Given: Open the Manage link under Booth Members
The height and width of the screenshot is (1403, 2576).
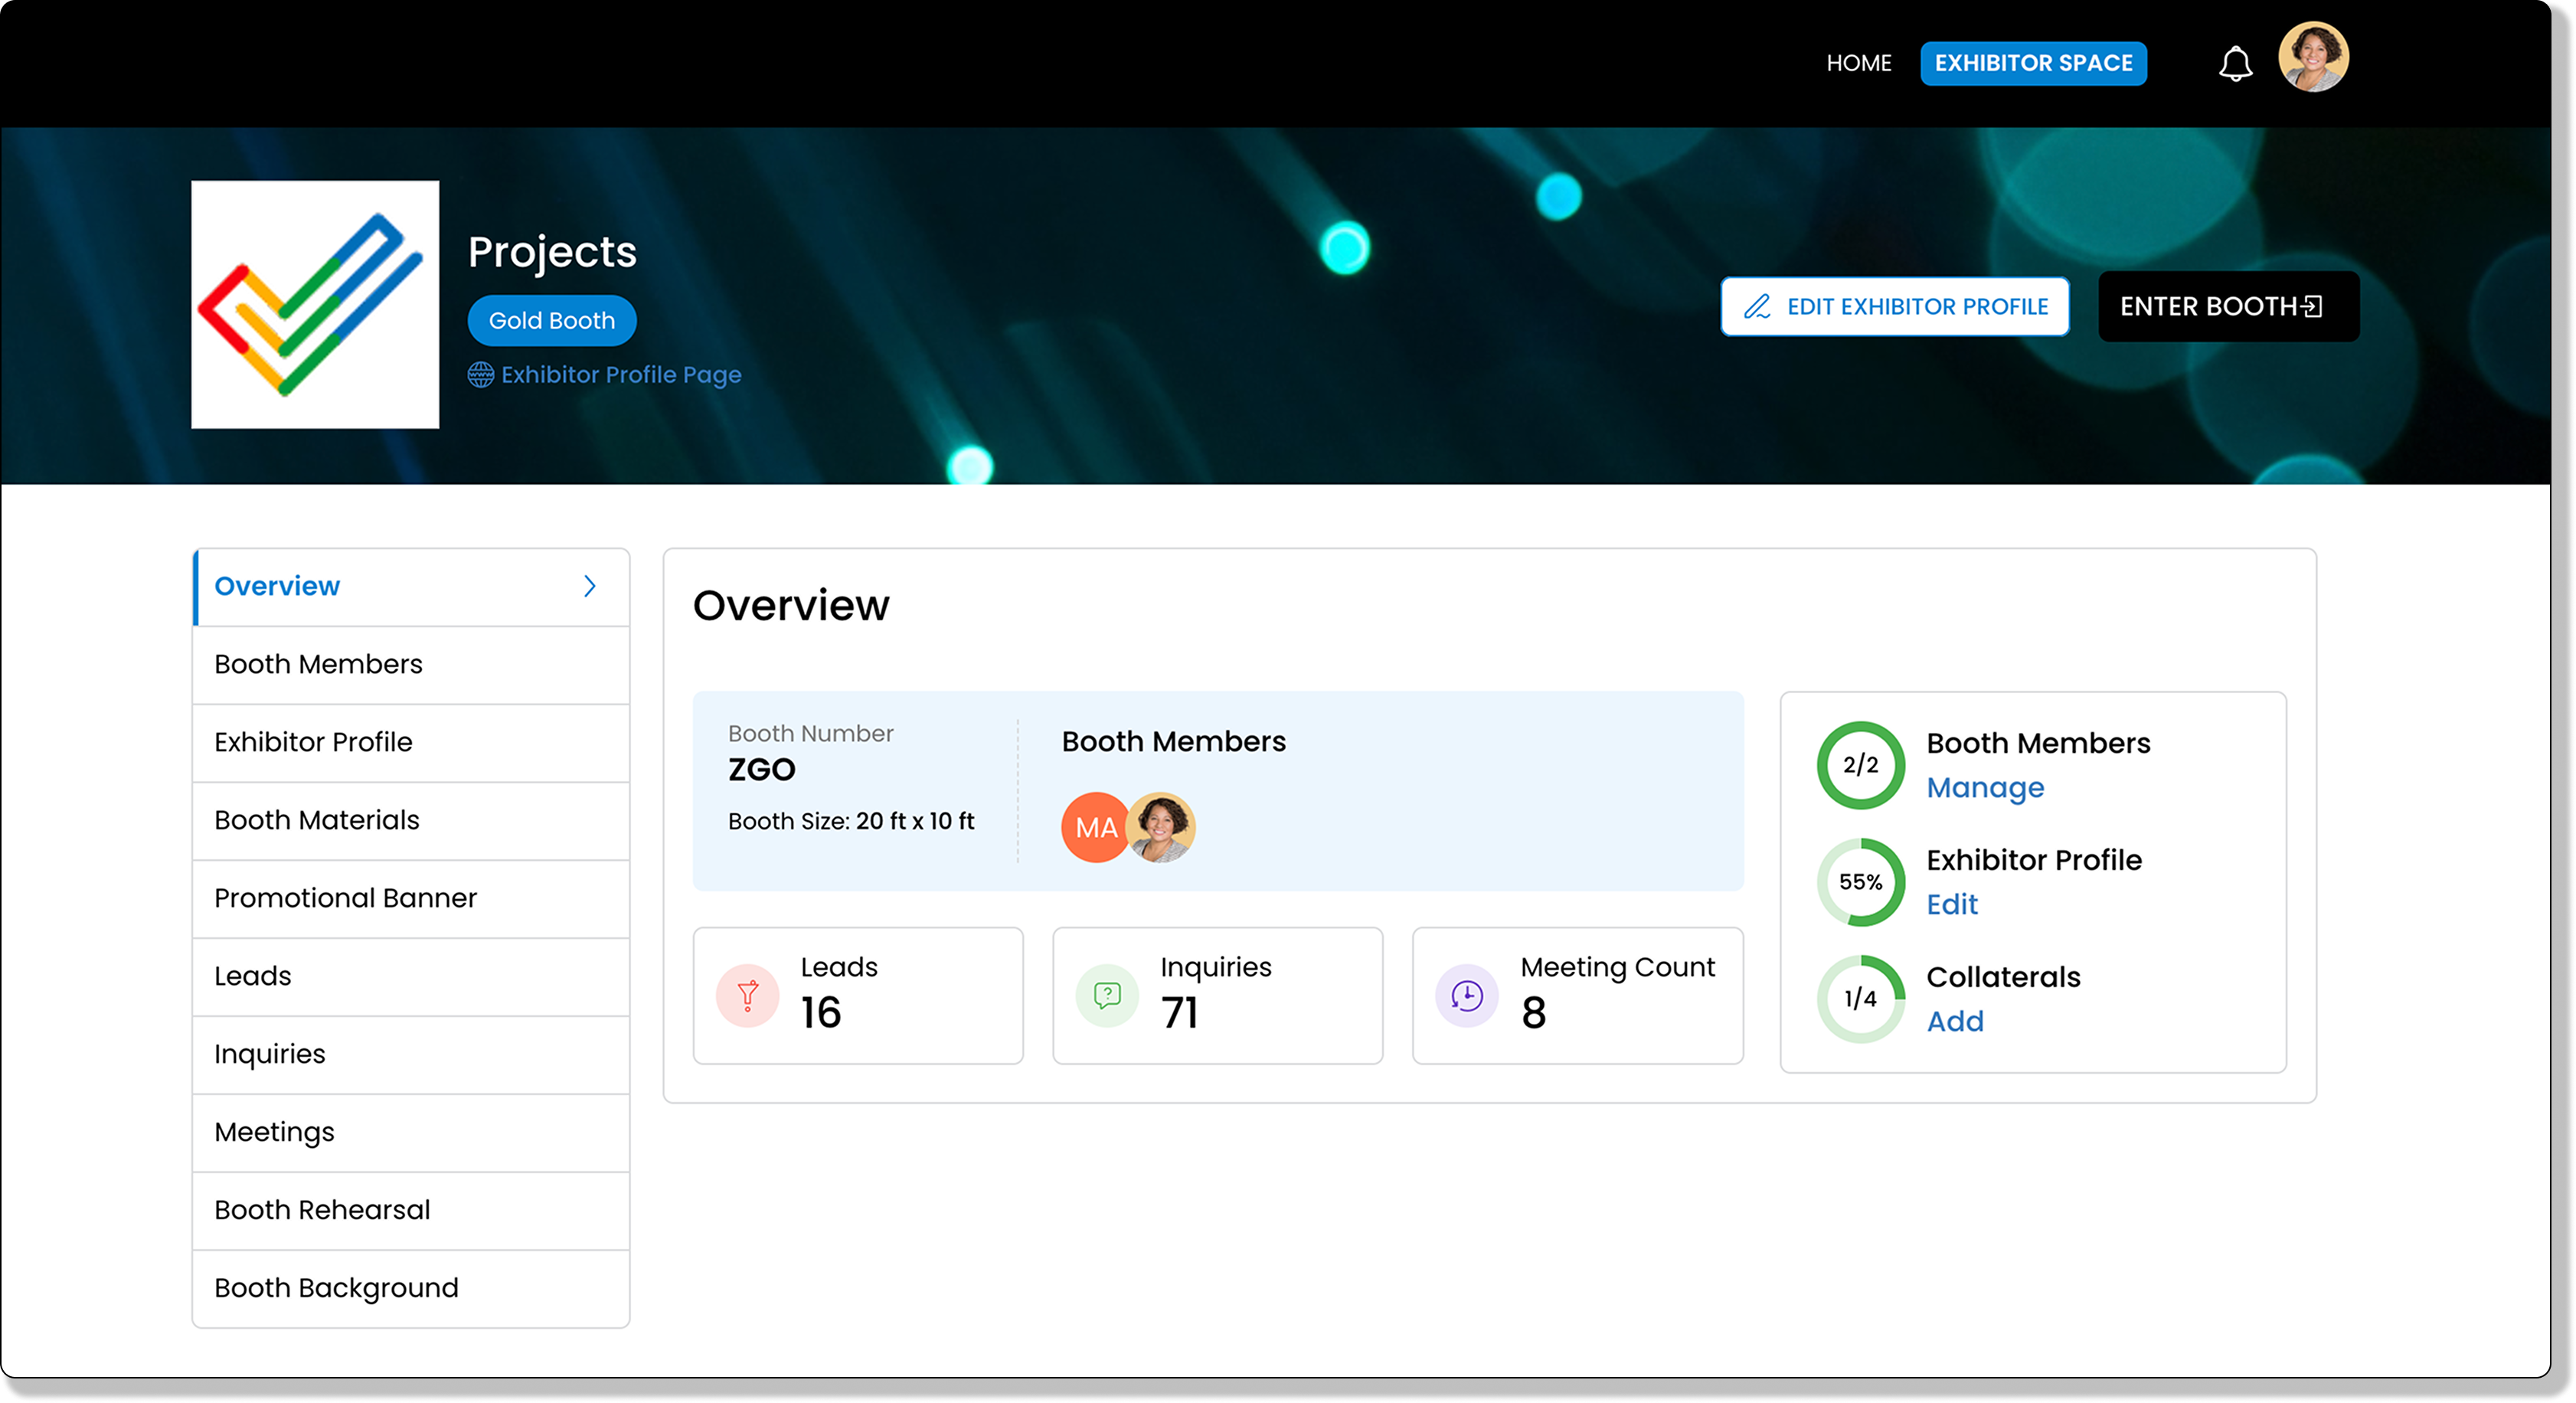Looking at the screenshot, I should tap(1985, 788).
